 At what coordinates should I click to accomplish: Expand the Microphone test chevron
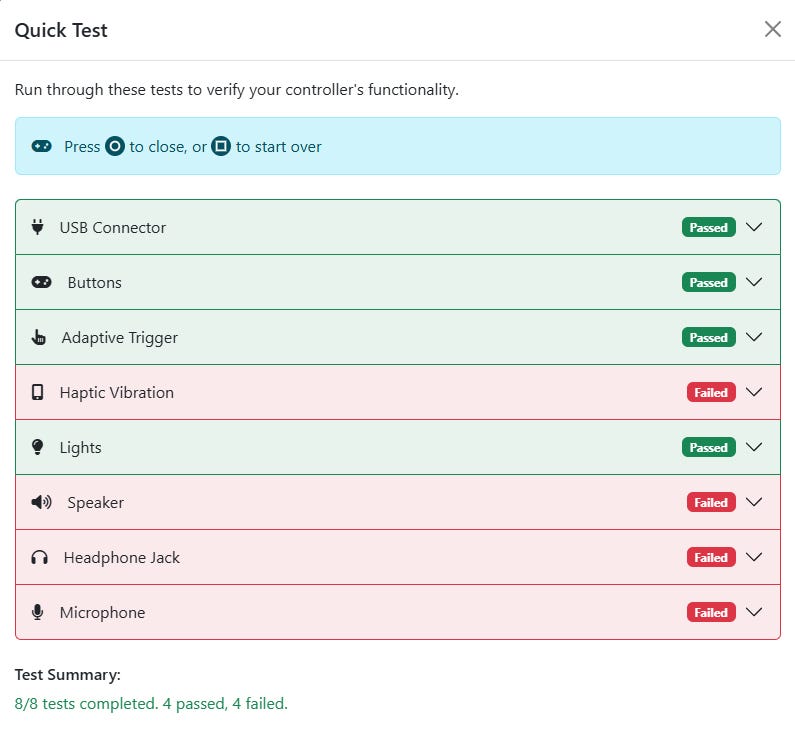(x=755, y=612)
